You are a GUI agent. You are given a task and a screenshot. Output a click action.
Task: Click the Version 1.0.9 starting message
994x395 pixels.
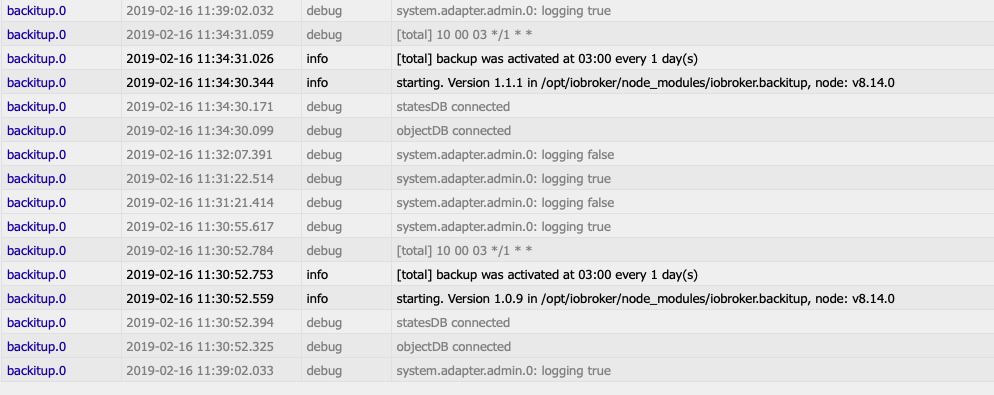[645, 299]
